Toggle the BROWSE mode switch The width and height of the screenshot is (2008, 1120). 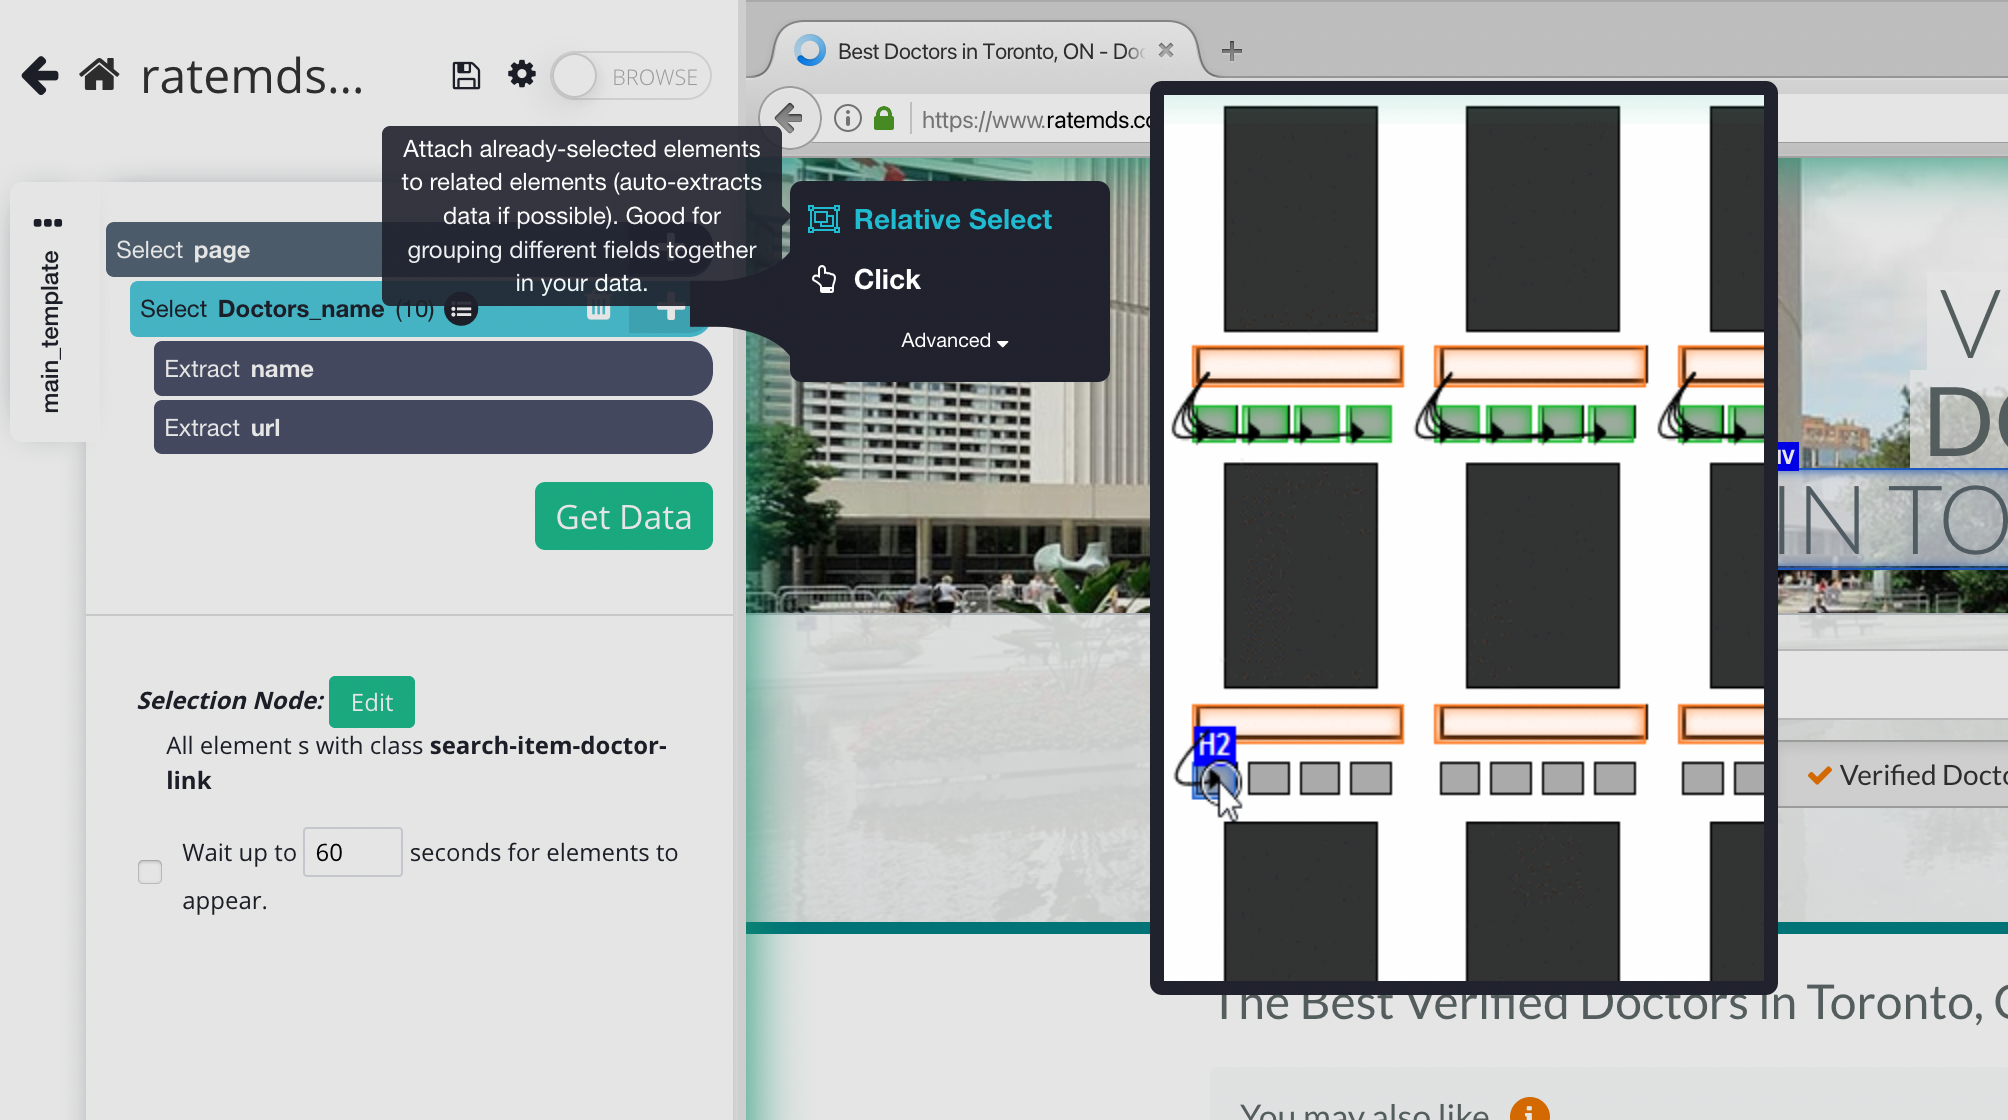(x=631, y=77)
